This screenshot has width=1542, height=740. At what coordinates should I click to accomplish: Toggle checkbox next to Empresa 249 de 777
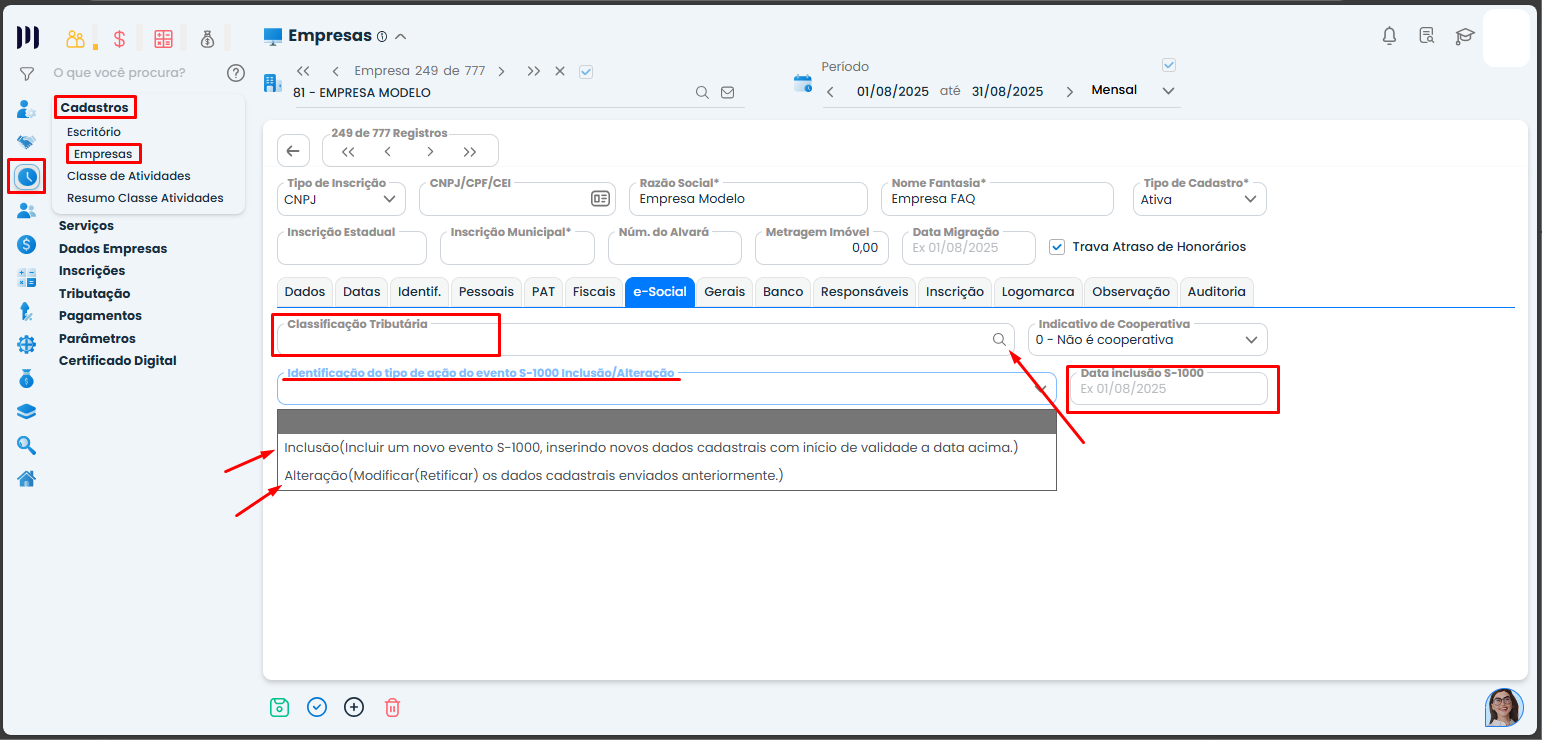[x=586, y=71]
